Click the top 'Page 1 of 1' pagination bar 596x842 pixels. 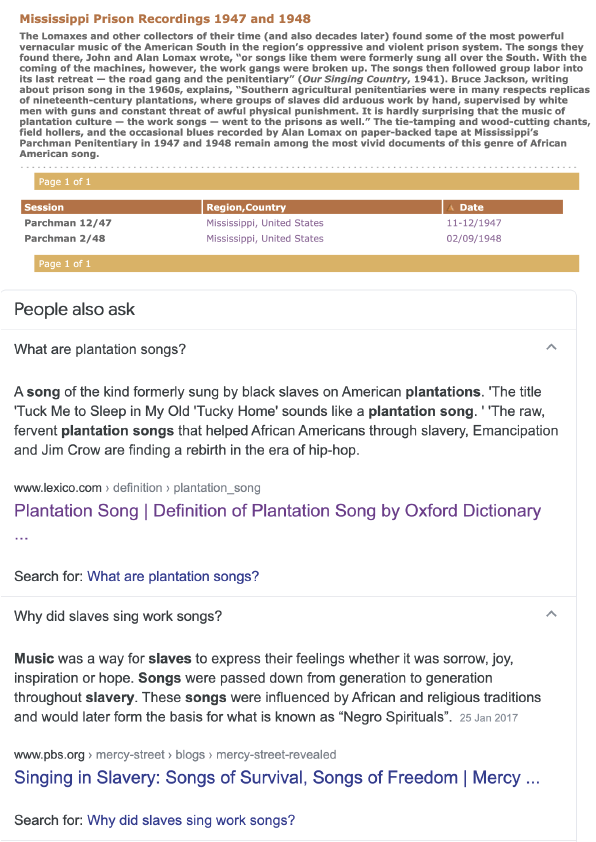306,182
